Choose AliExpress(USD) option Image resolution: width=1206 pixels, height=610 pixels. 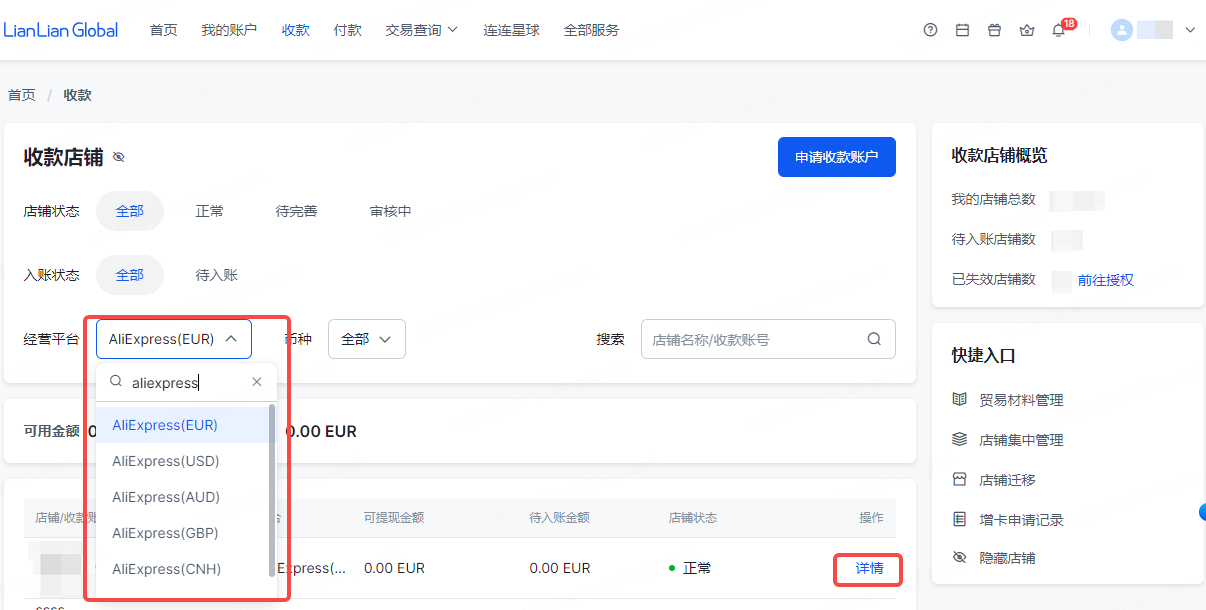pyautogui.click(x=182, y=461)
